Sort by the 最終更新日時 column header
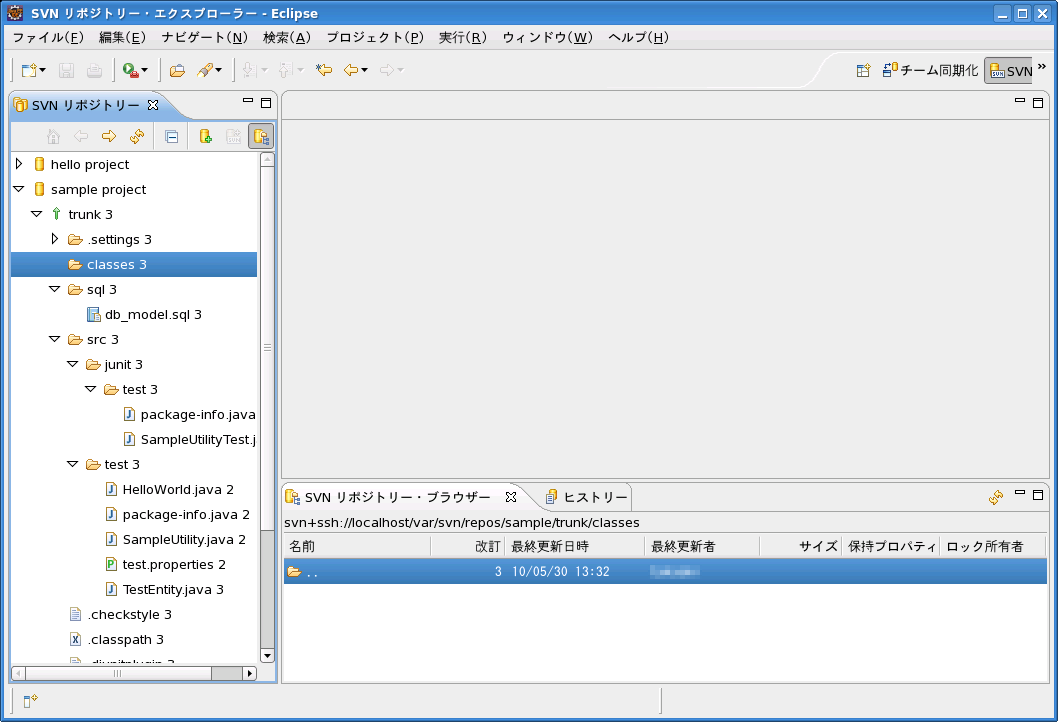This screenshot has height=722, width=1058. coord(574,546)
